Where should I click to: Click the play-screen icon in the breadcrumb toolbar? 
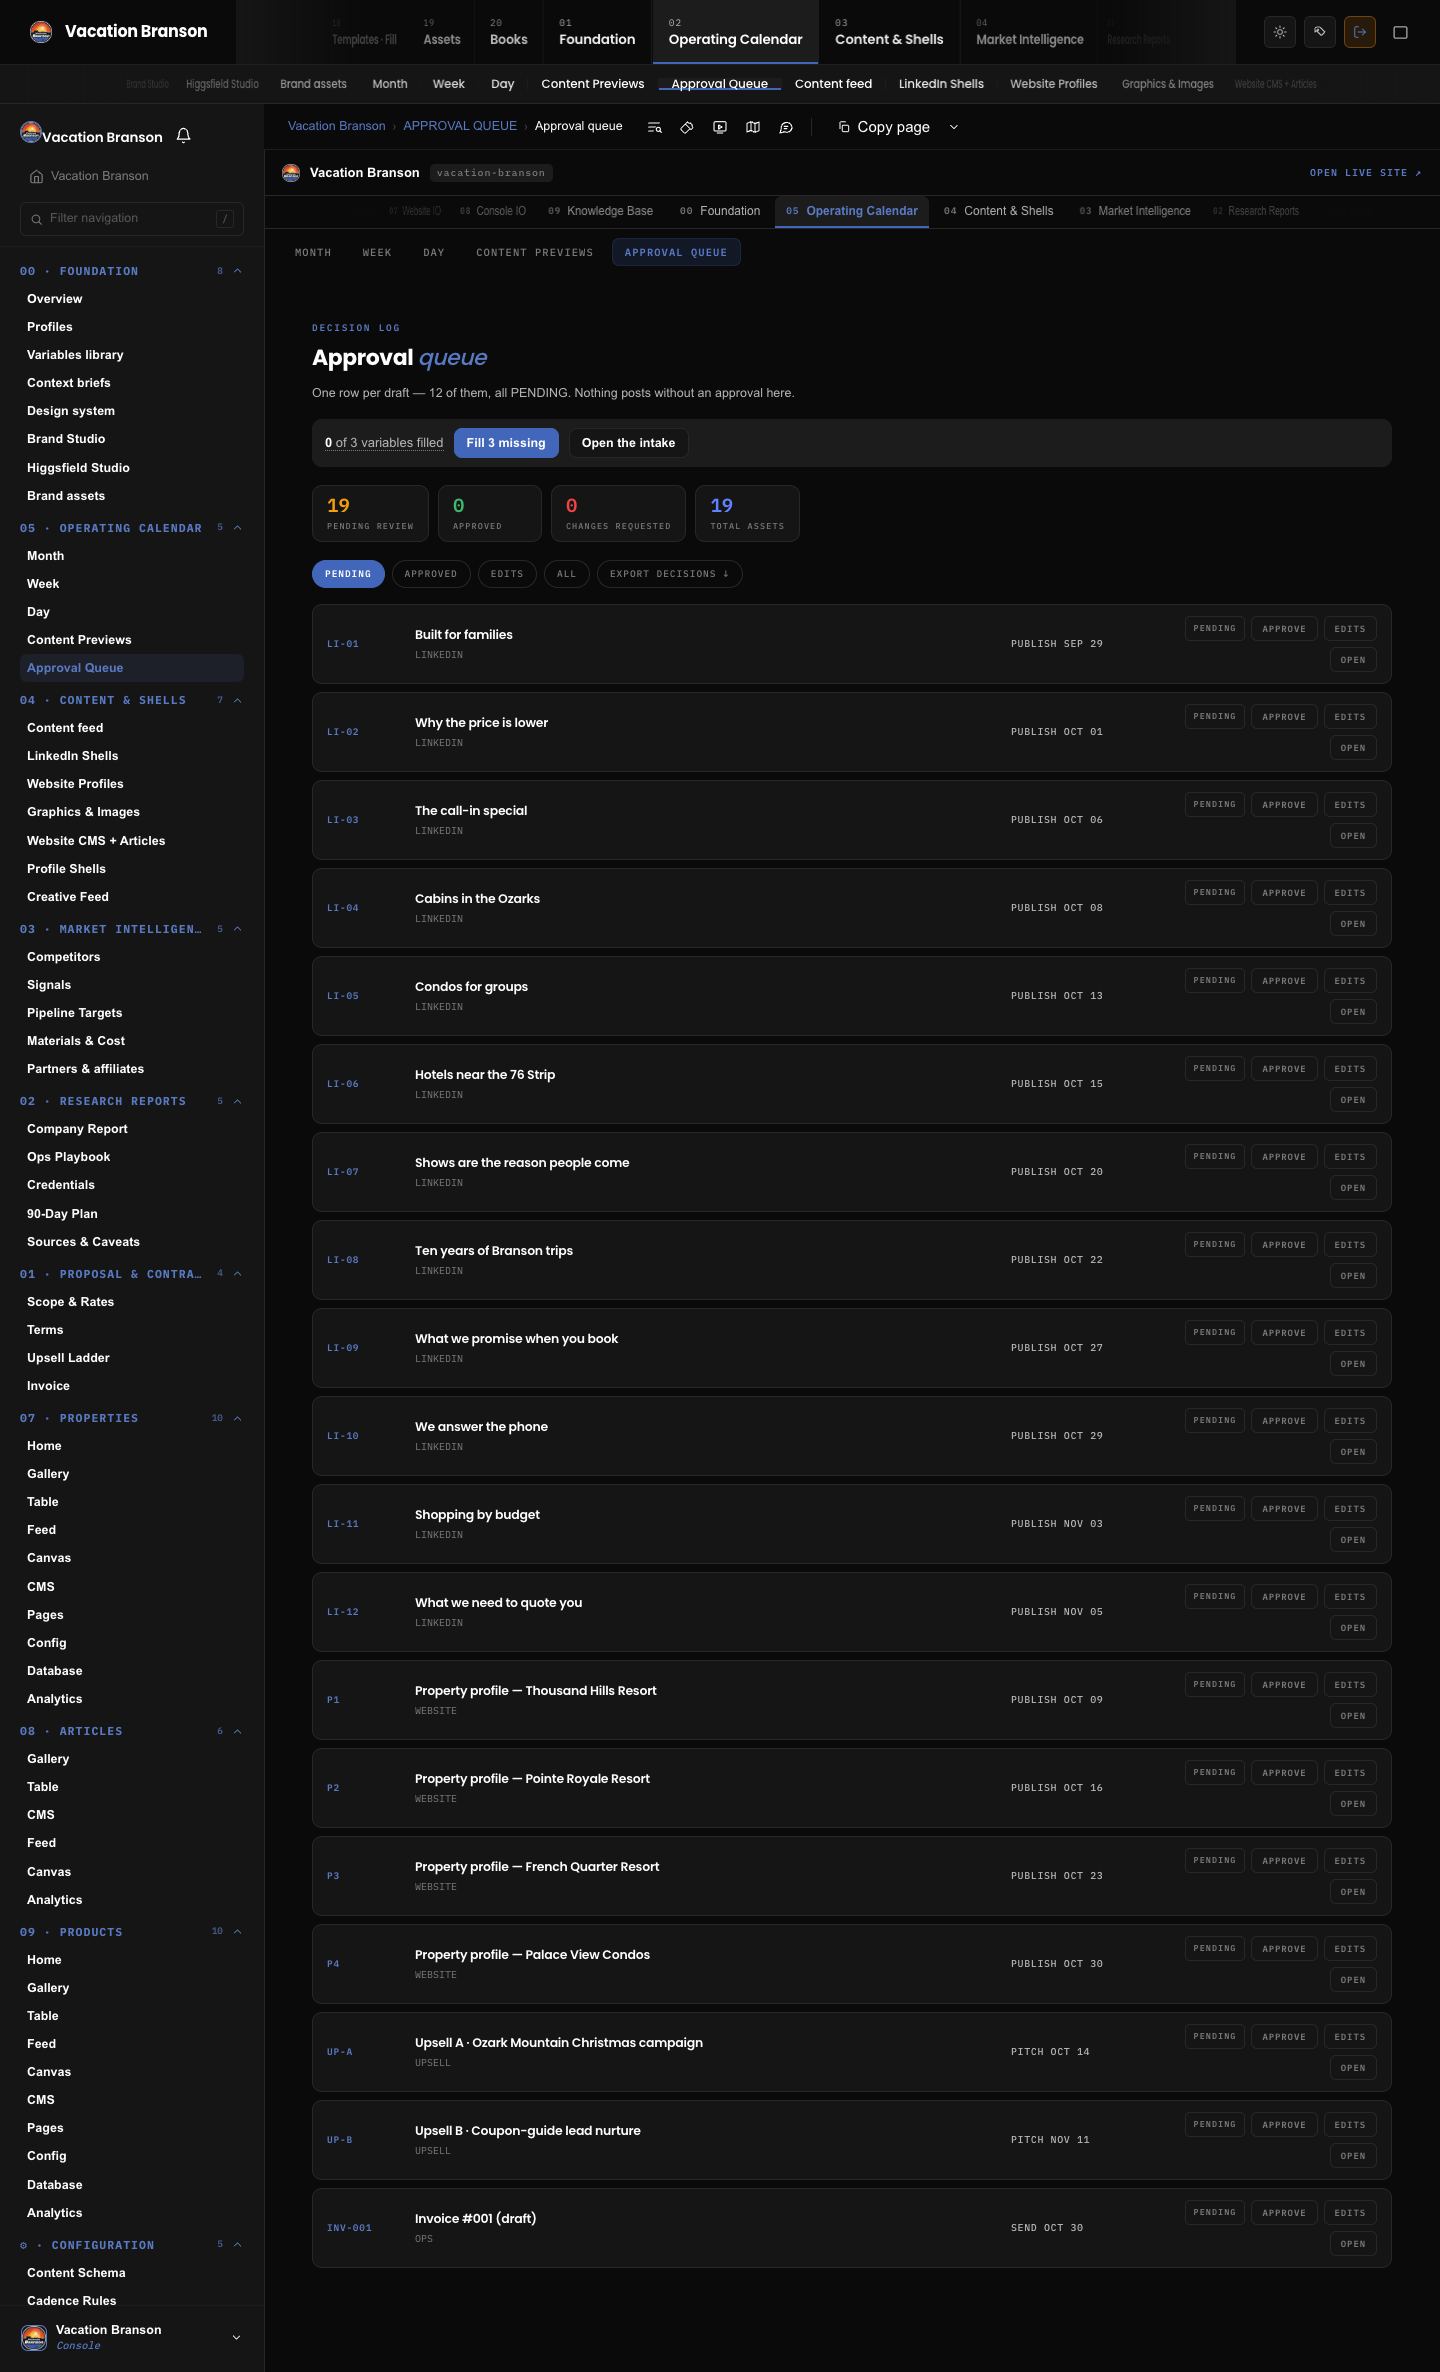(720, 127)
